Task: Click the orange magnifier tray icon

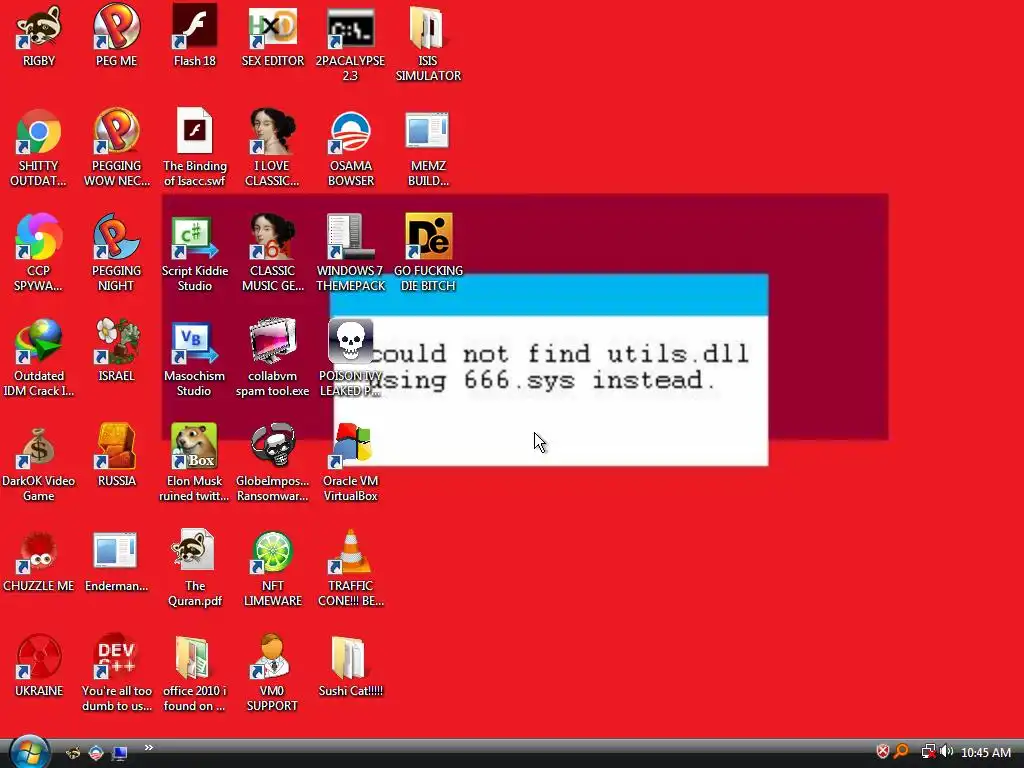Action: click(x=902, y=752)
